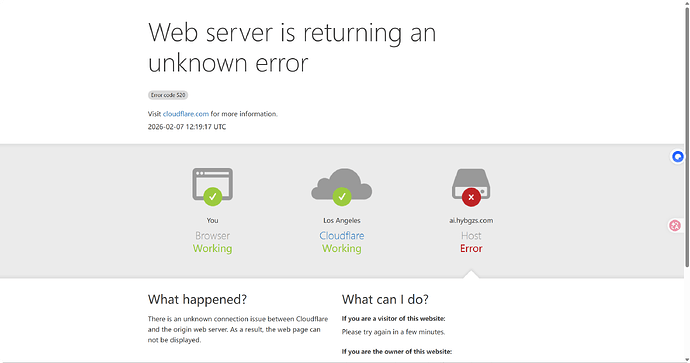Open the blue chat bubble extension icon
Image resolution: width=690 pixels, height=363 pixels.
678,157
